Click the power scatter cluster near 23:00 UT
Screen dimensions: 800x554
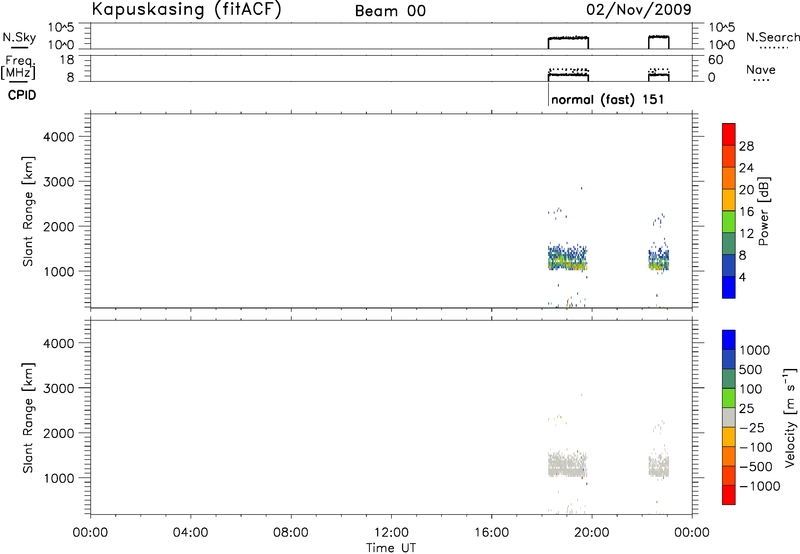[659, 259]
